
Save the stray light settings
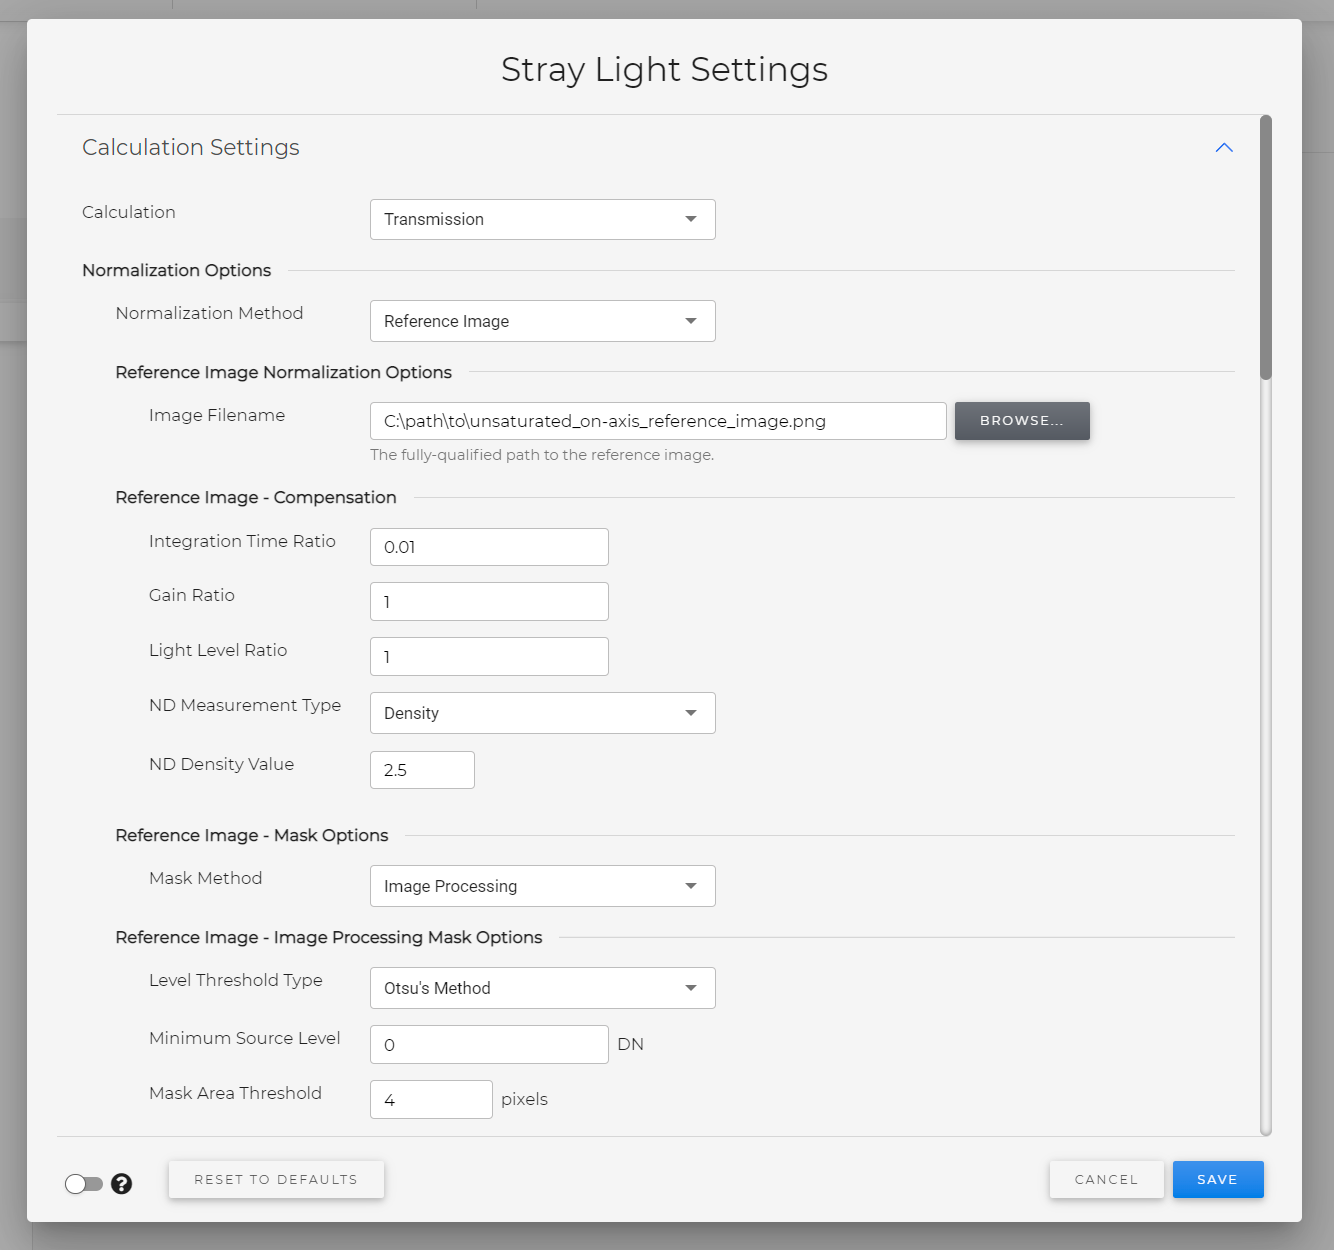(x=1218, y=1179)
